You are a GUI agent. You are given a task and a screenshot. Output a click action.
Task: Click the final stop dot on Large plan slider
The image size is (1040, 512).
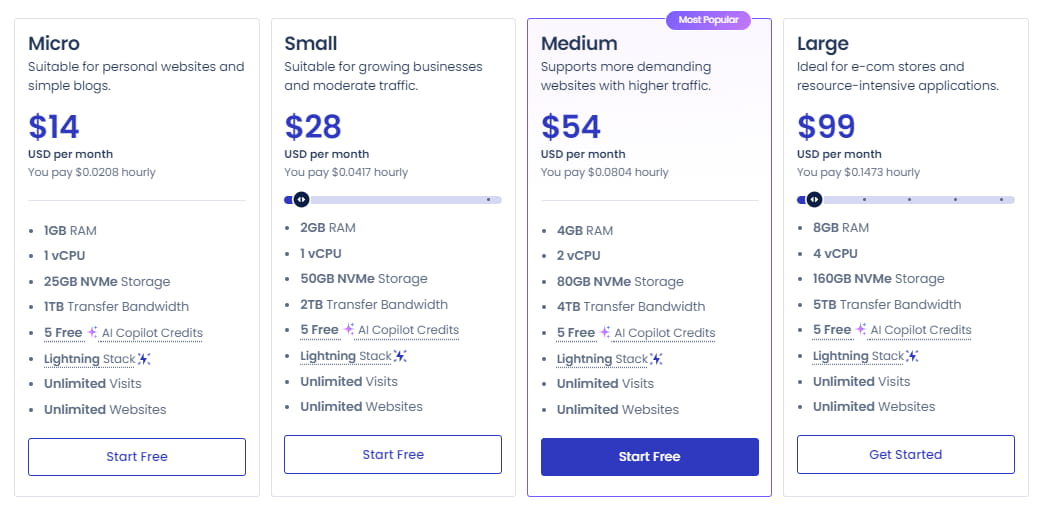pos(1001,200)
